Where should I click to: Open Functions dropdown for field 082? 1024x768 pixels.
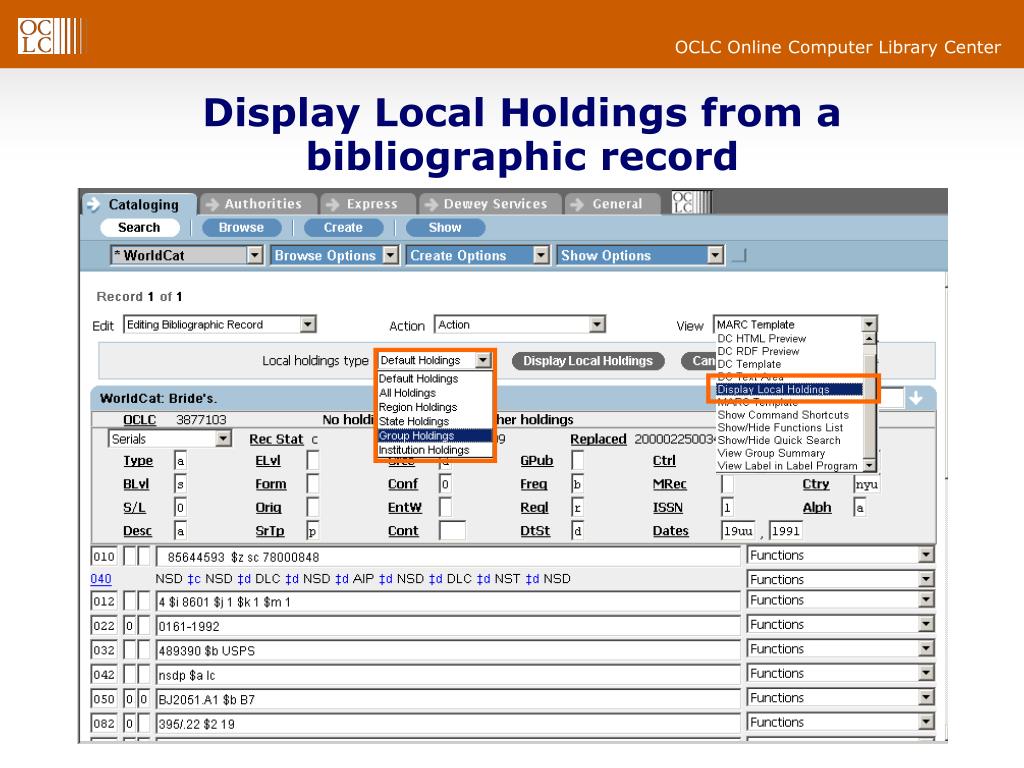840,722
